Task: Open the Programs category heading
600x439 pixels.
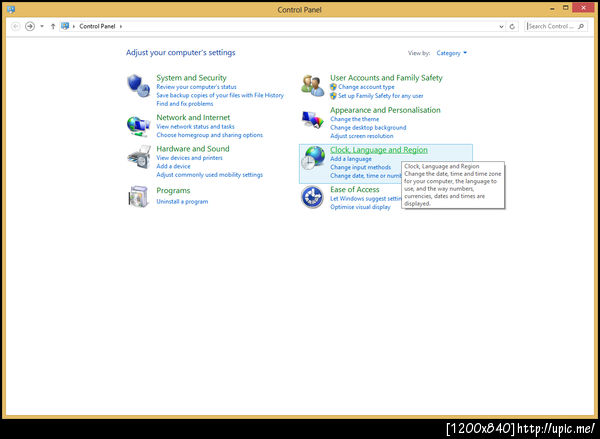Action: (173, 191)
